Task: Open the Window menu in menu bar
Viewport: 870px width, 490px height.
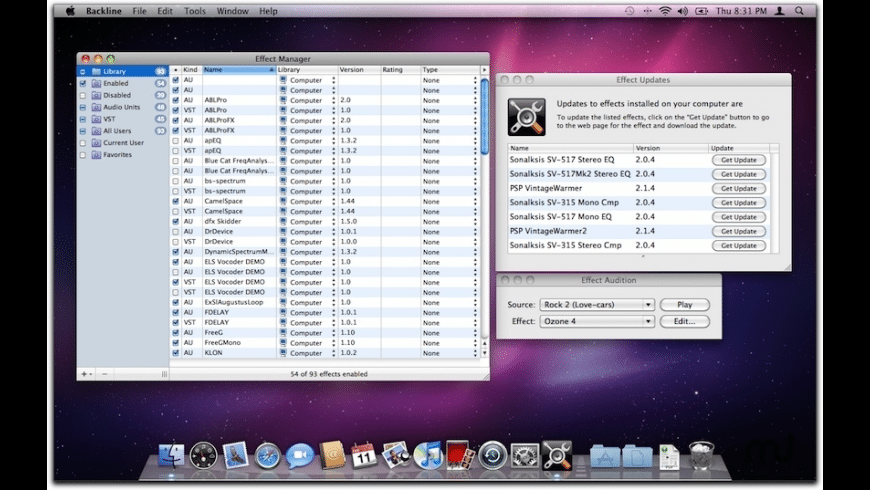Action: coord(232,11)
